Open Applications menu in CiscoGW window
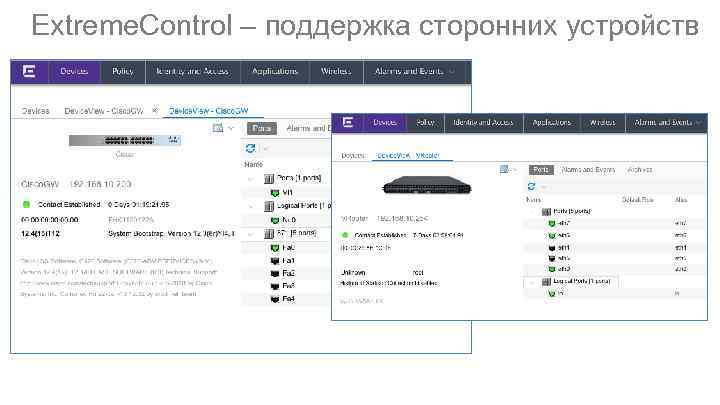Image resolution: width=720 pixels, height=405 pixels. 275,71
